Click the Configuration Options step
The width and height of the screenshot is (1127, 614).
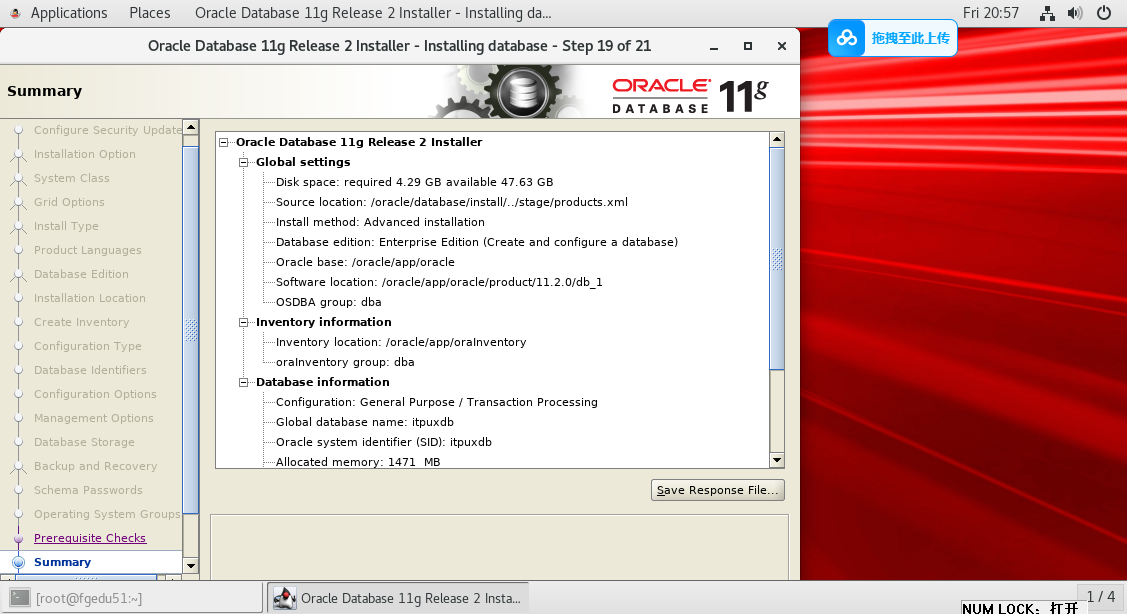[x=95, y=395]
